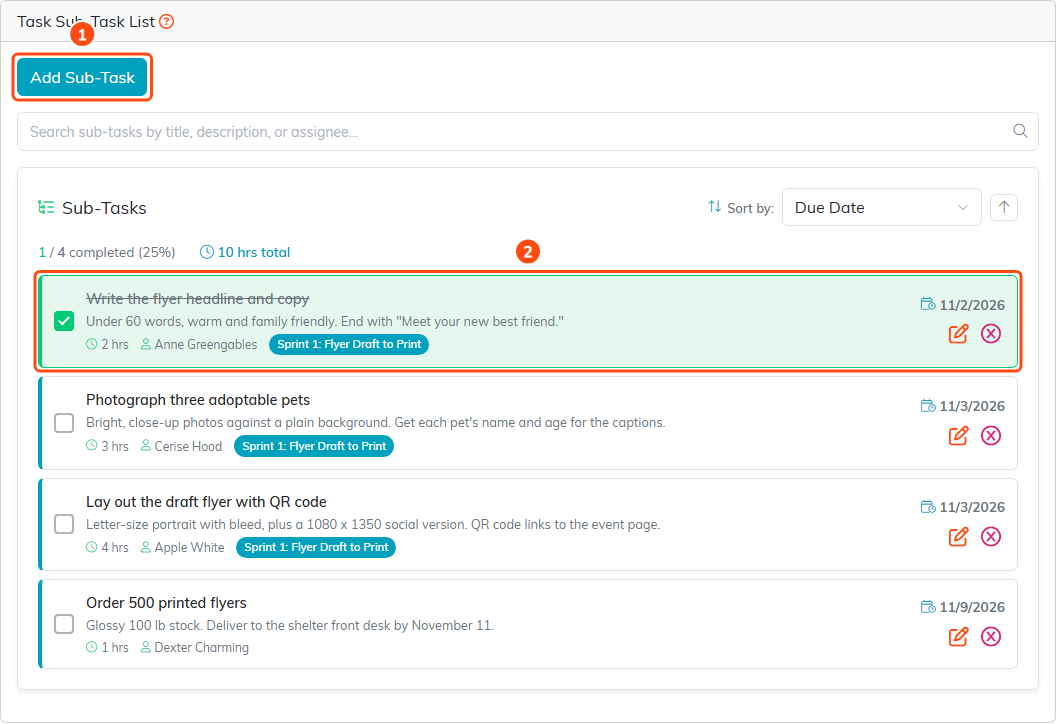1056x724 pixels.
Task: Check the Order 500 printed flyers checkbox
Action: (x=64, y=624)
